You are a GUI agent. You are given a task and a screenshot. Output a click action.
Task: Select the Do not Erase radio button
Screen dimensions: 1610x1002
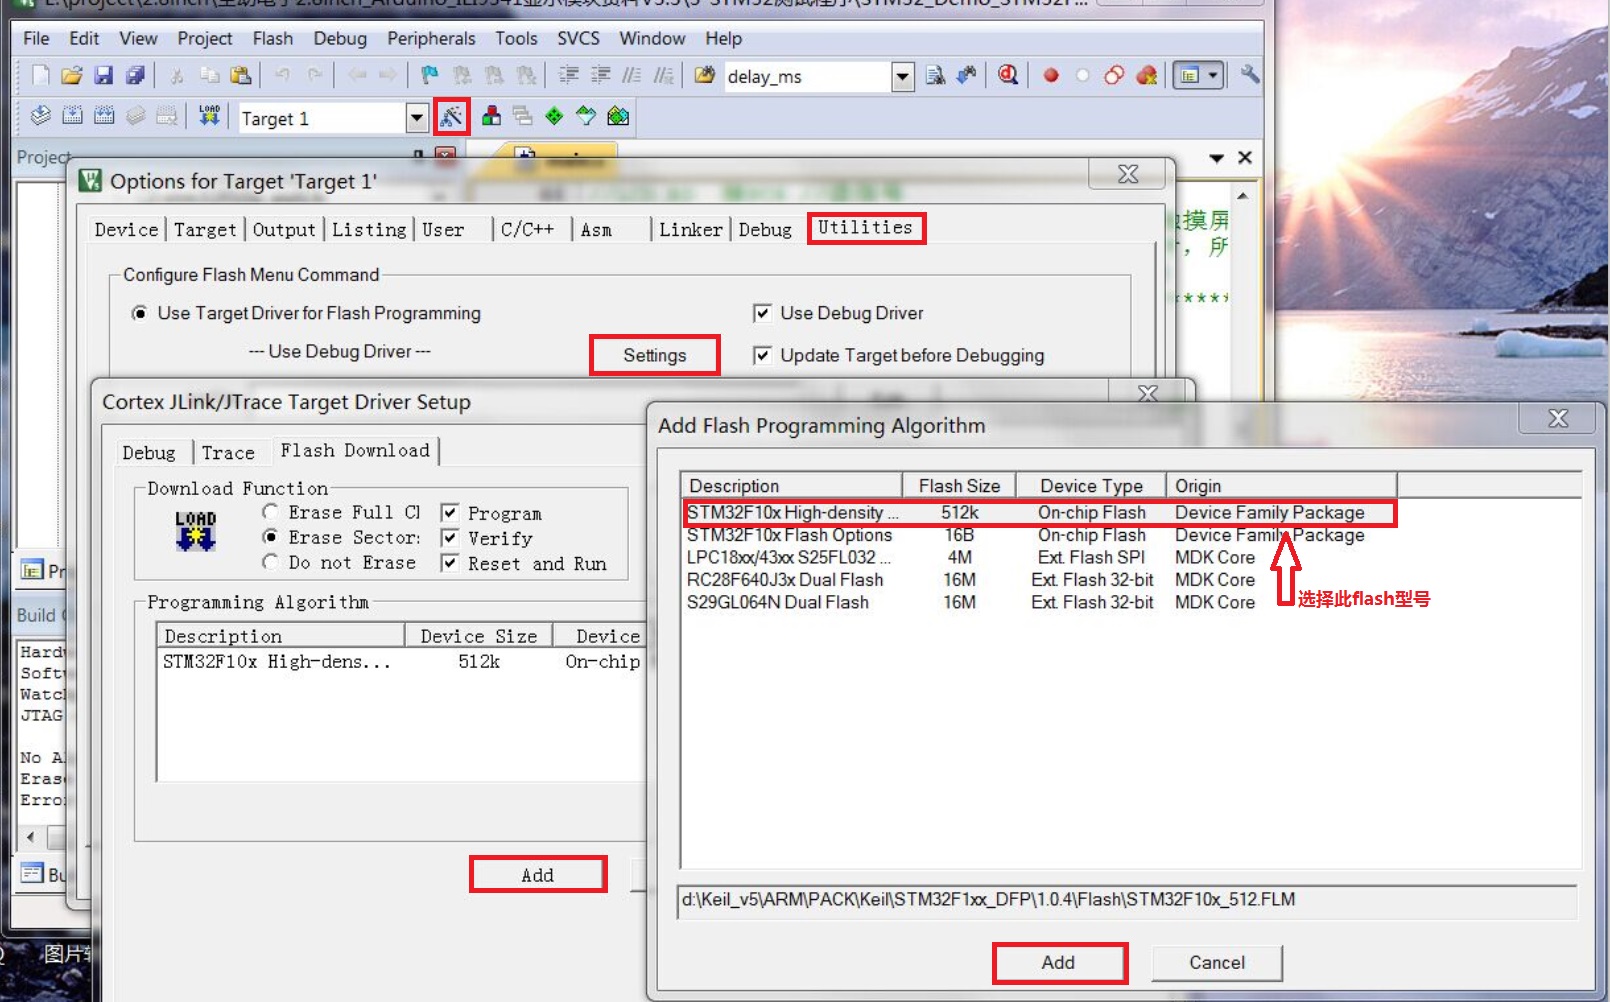tap(270, 563)
